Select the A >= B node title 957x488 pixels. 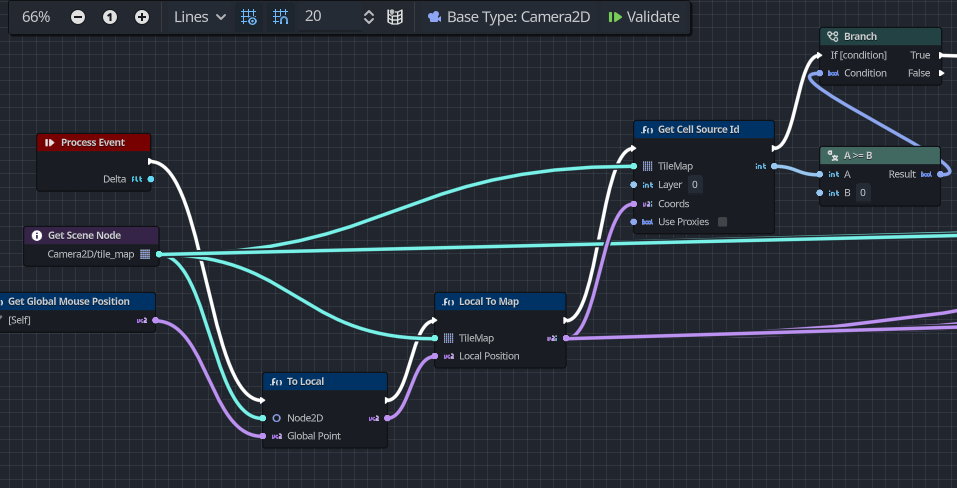(858, 156)
